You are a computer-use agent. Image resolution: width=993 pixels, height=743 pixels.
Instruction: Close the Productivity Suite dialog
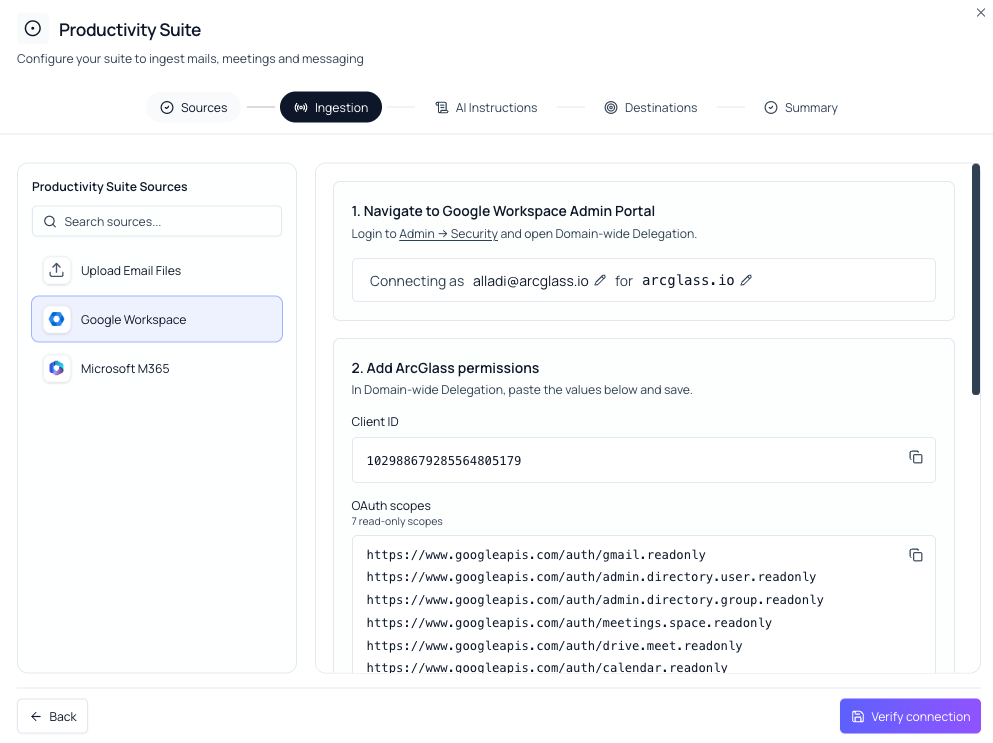point(980,13)
